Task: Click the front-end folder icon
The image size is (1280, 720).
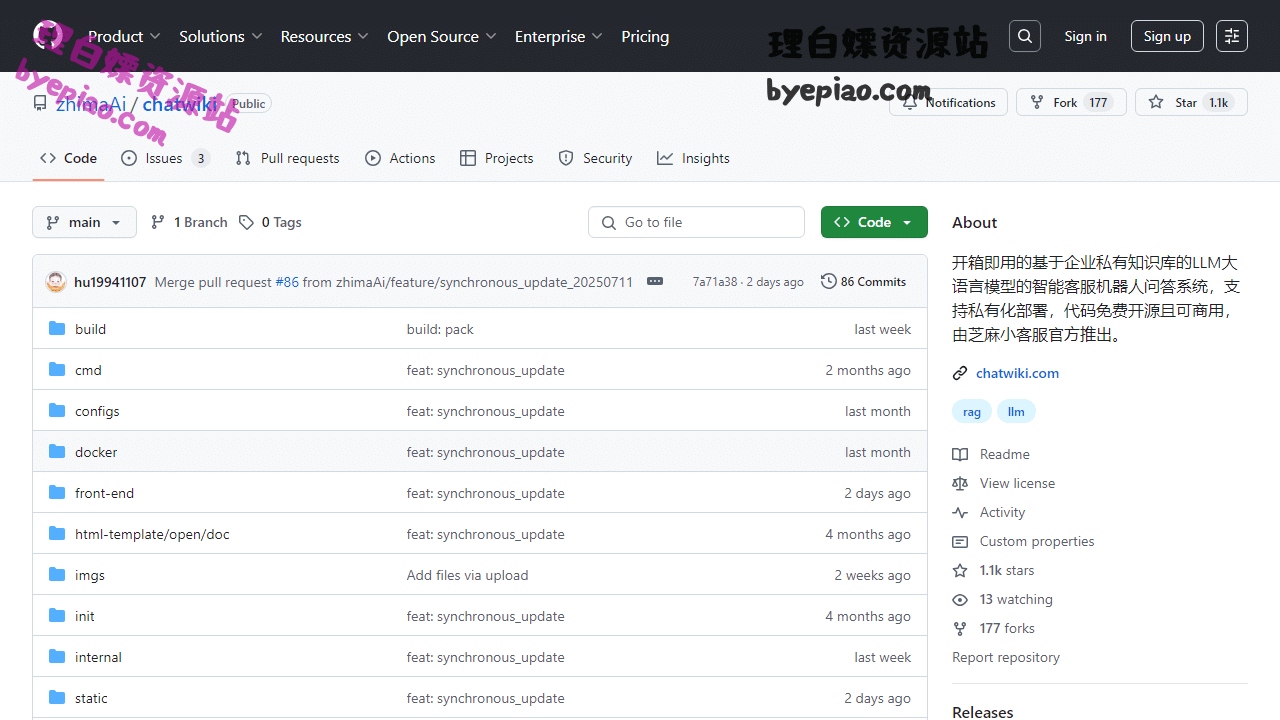Action: (57, 493)
